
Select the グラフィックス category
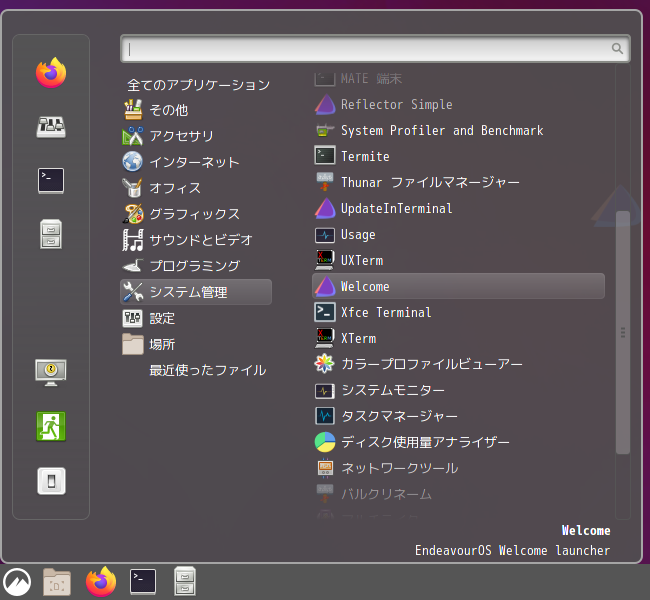(x=196, y=214)
